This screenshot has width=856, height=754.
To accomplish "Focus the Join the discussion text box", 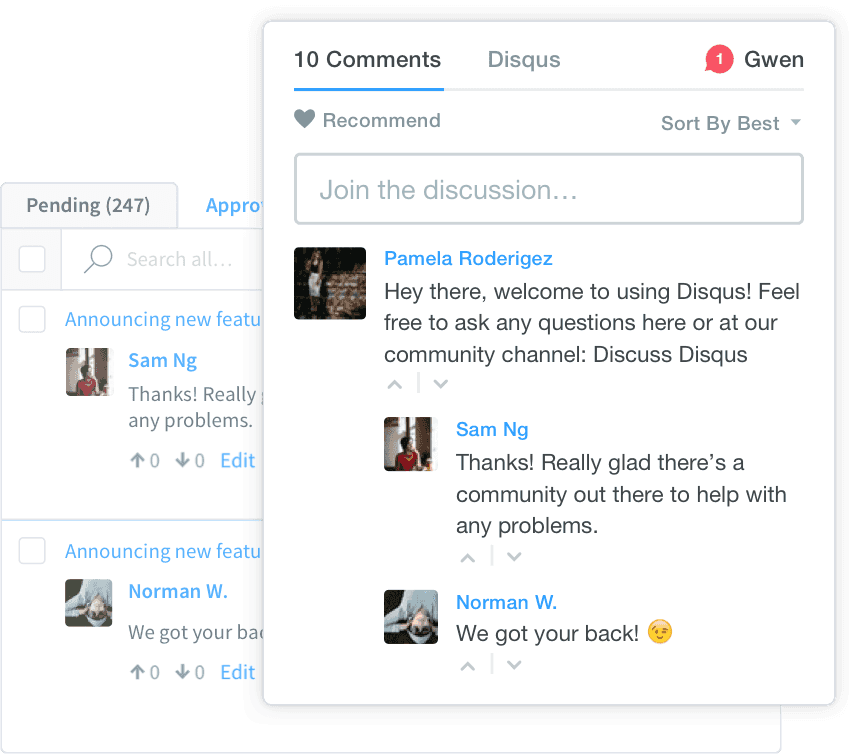I will click(549, 189).
